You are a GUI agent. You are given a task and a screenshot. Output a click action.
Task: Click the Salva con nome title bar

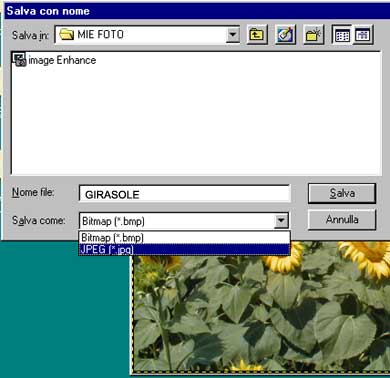[x=197, y=11]
